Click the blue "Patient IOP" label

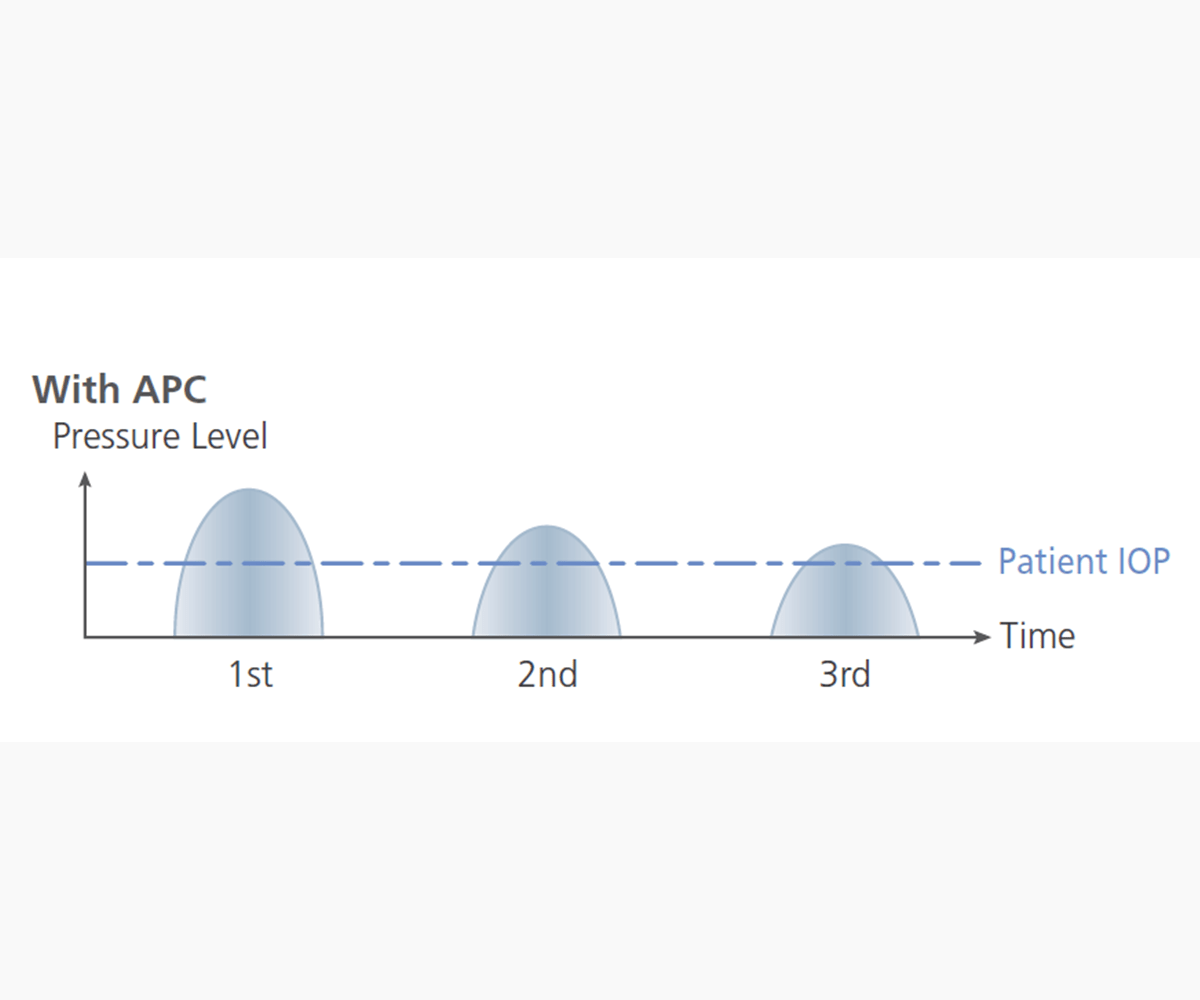point(1084,561)
